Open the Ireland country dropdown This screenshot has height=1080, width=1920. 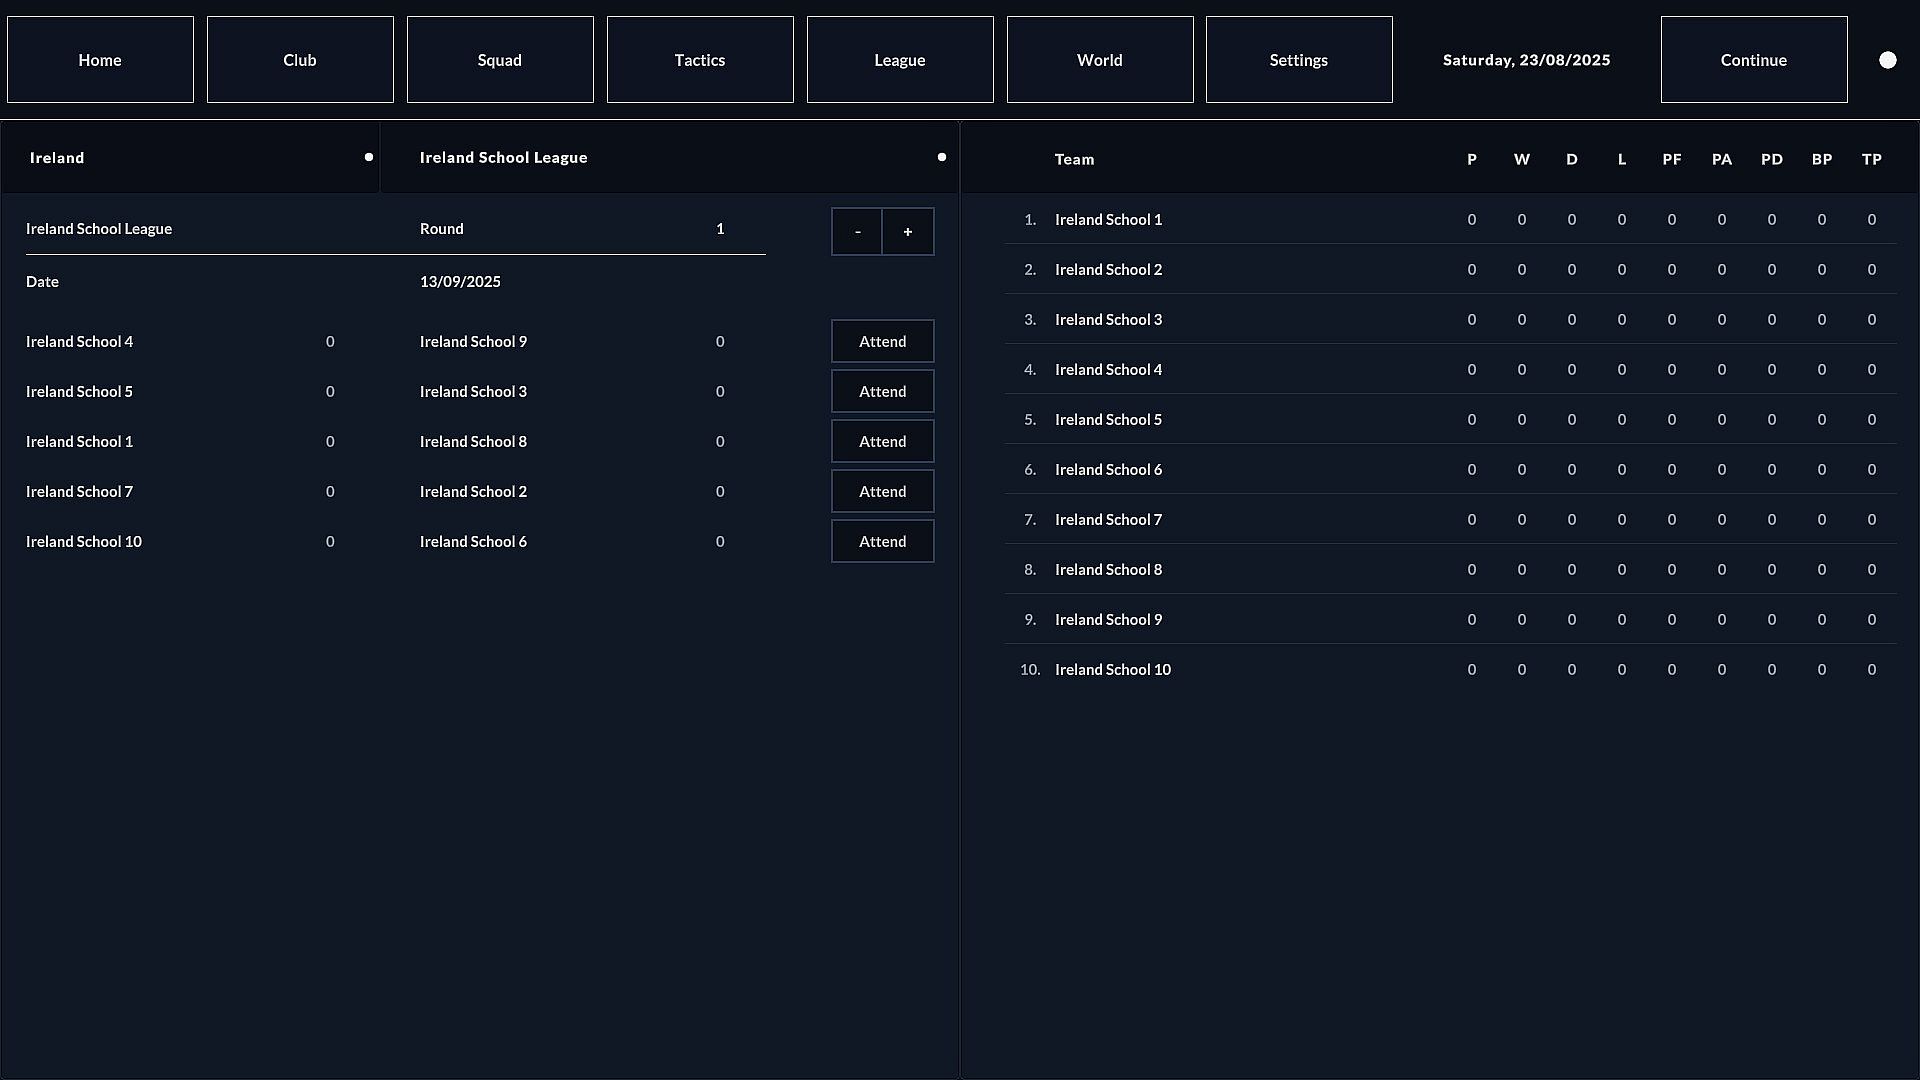coord(190,157)
